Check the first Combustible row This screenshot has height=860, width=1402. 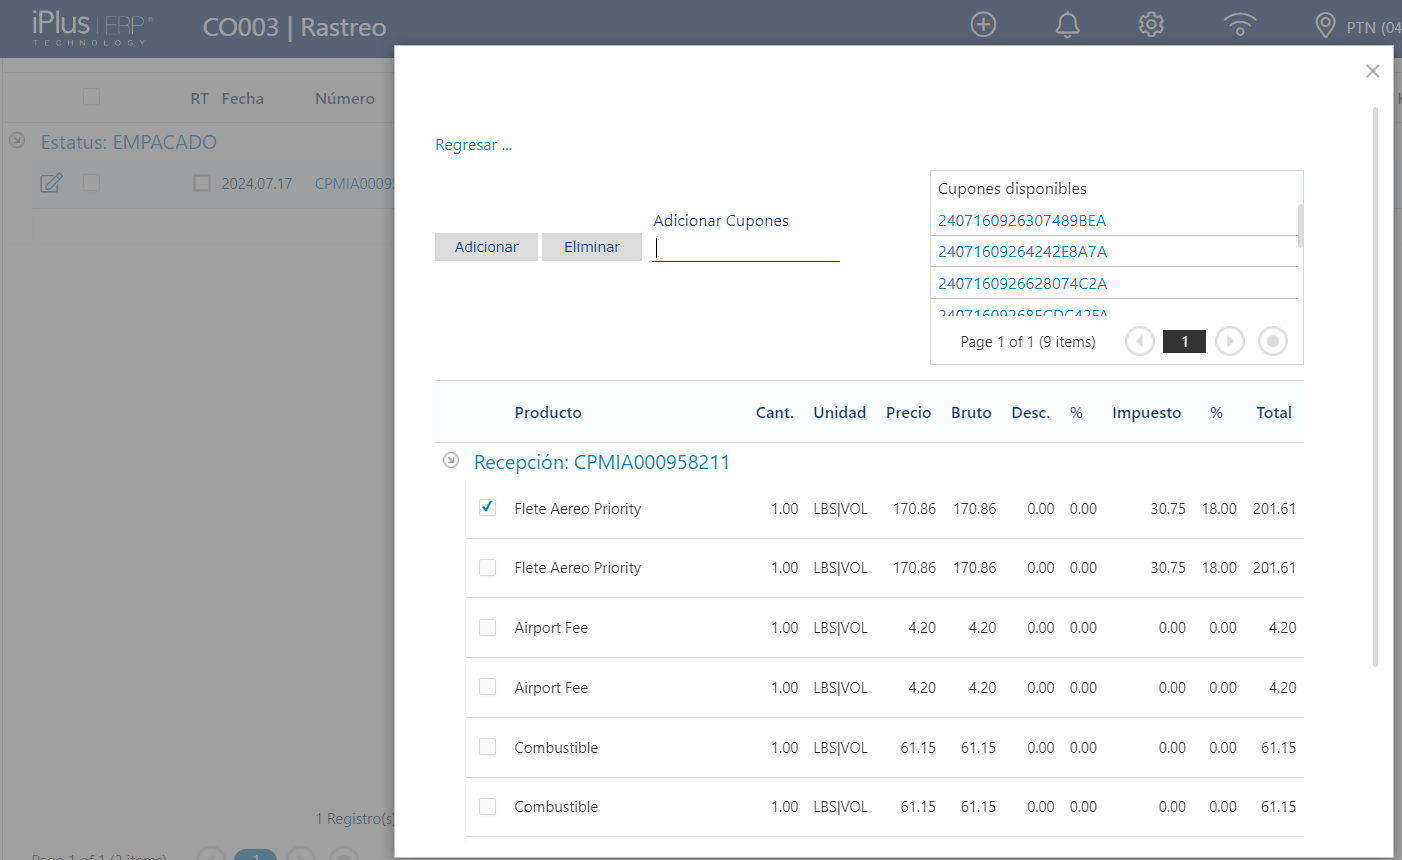(x=487, y=747)
